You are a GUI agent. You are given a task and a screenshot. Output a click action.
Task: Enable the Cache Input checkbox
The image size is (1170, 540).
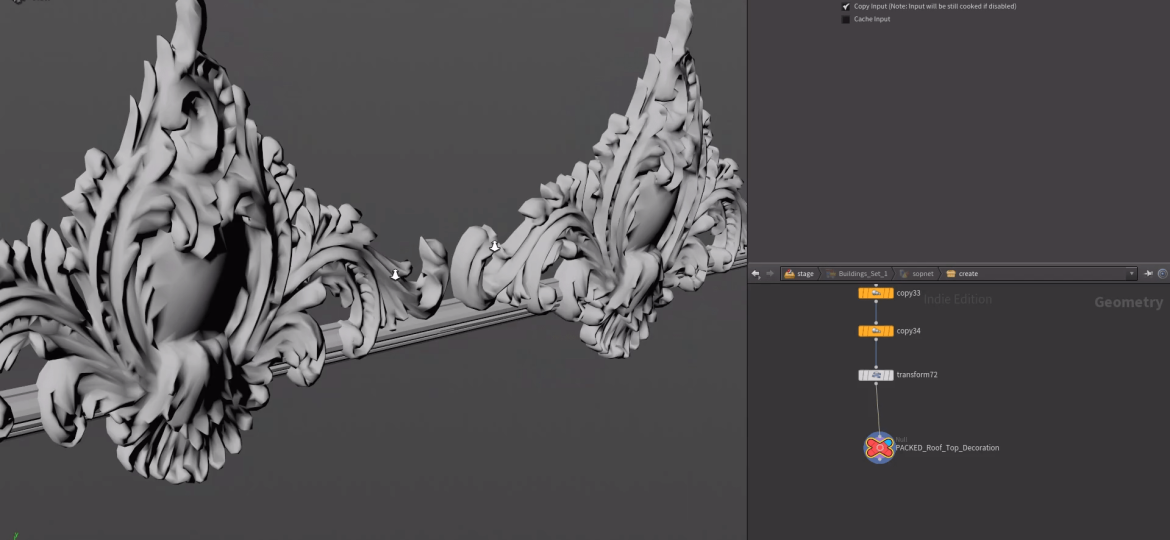point(846,19)
